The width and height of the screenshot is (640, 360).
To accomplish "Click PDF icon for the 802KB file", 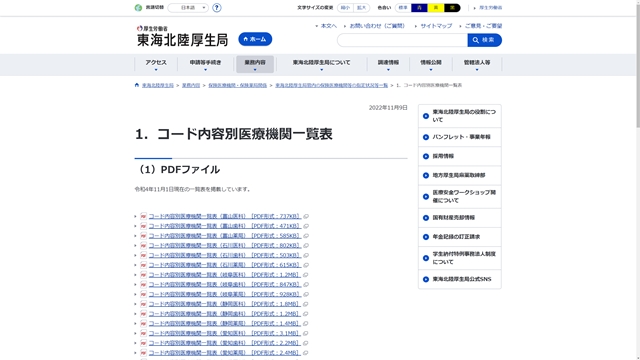I will [143, 246].
